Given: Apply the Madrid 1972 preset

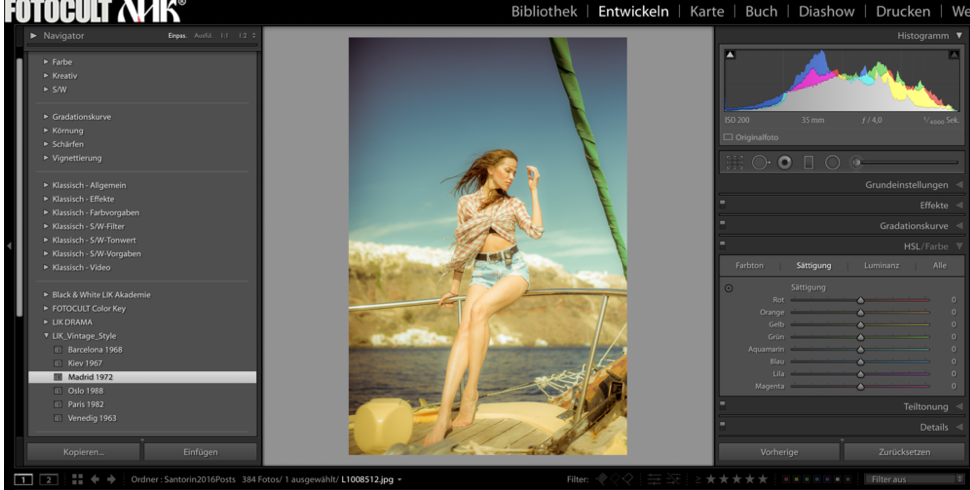Looking at the screenshot, I should click(142, 377).
